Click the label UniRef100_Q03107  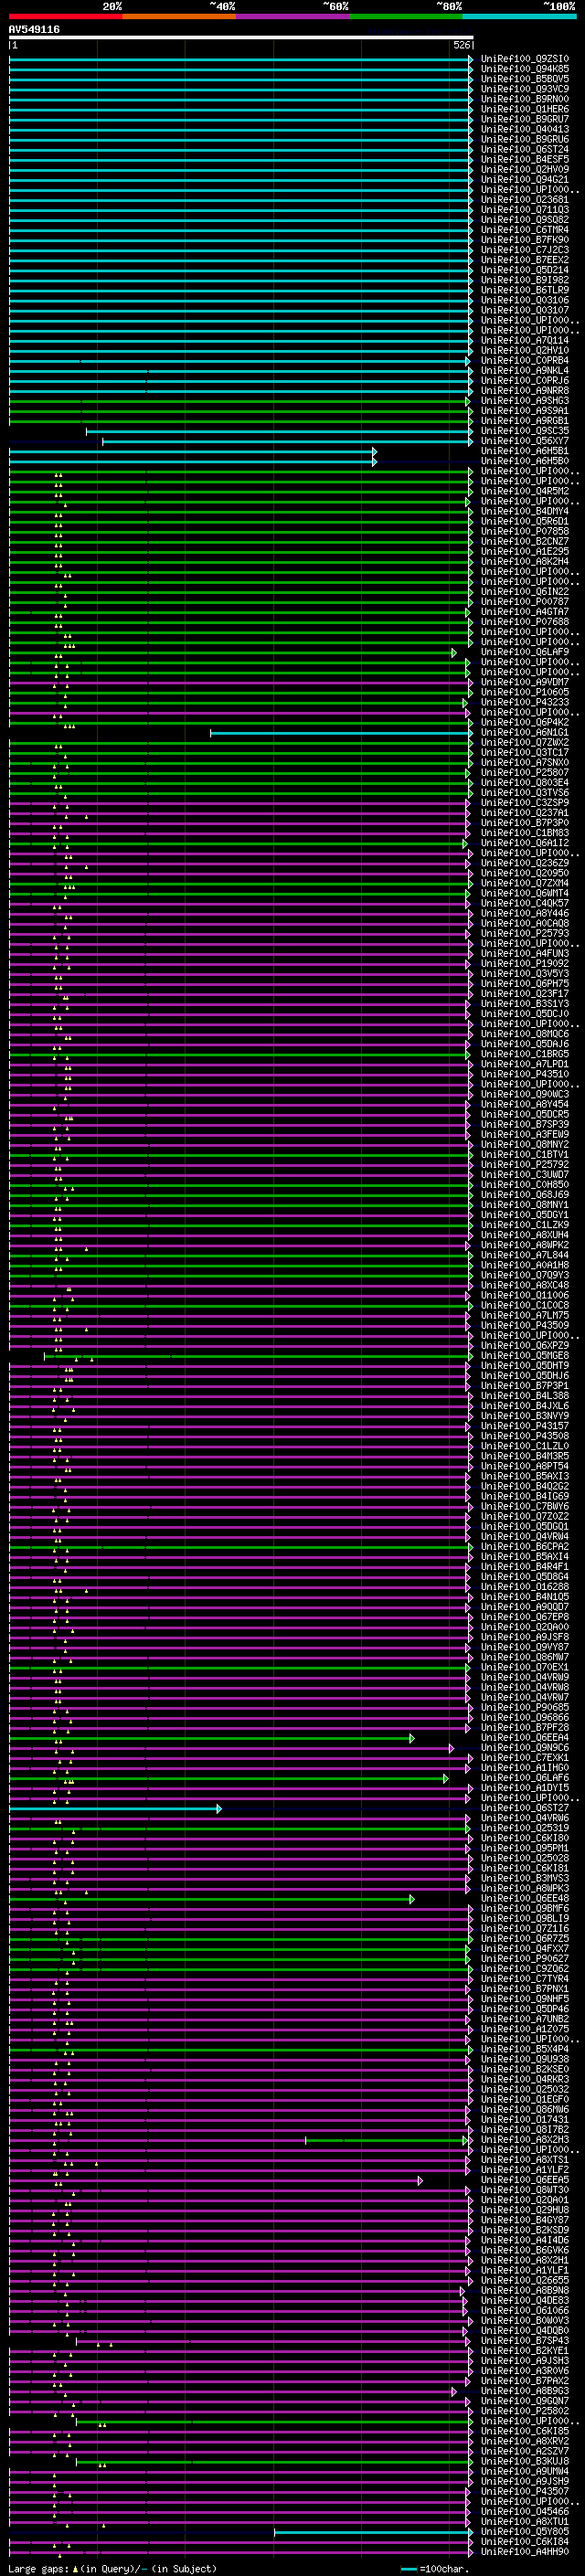[x=524, y=310]
